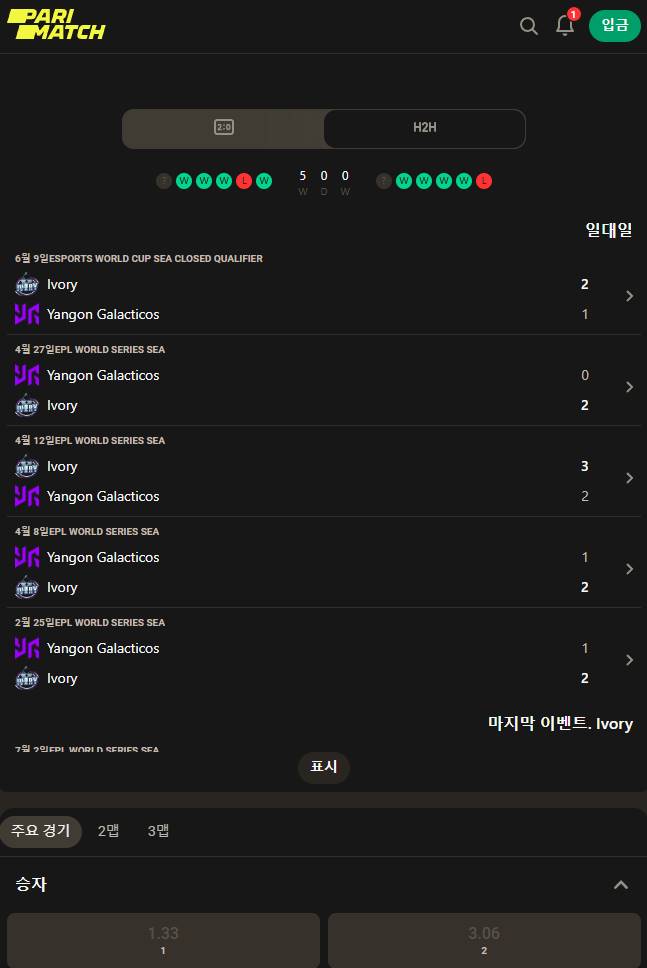
Task: Tap the green 입금 deposit button
Action: coord(614,25)
